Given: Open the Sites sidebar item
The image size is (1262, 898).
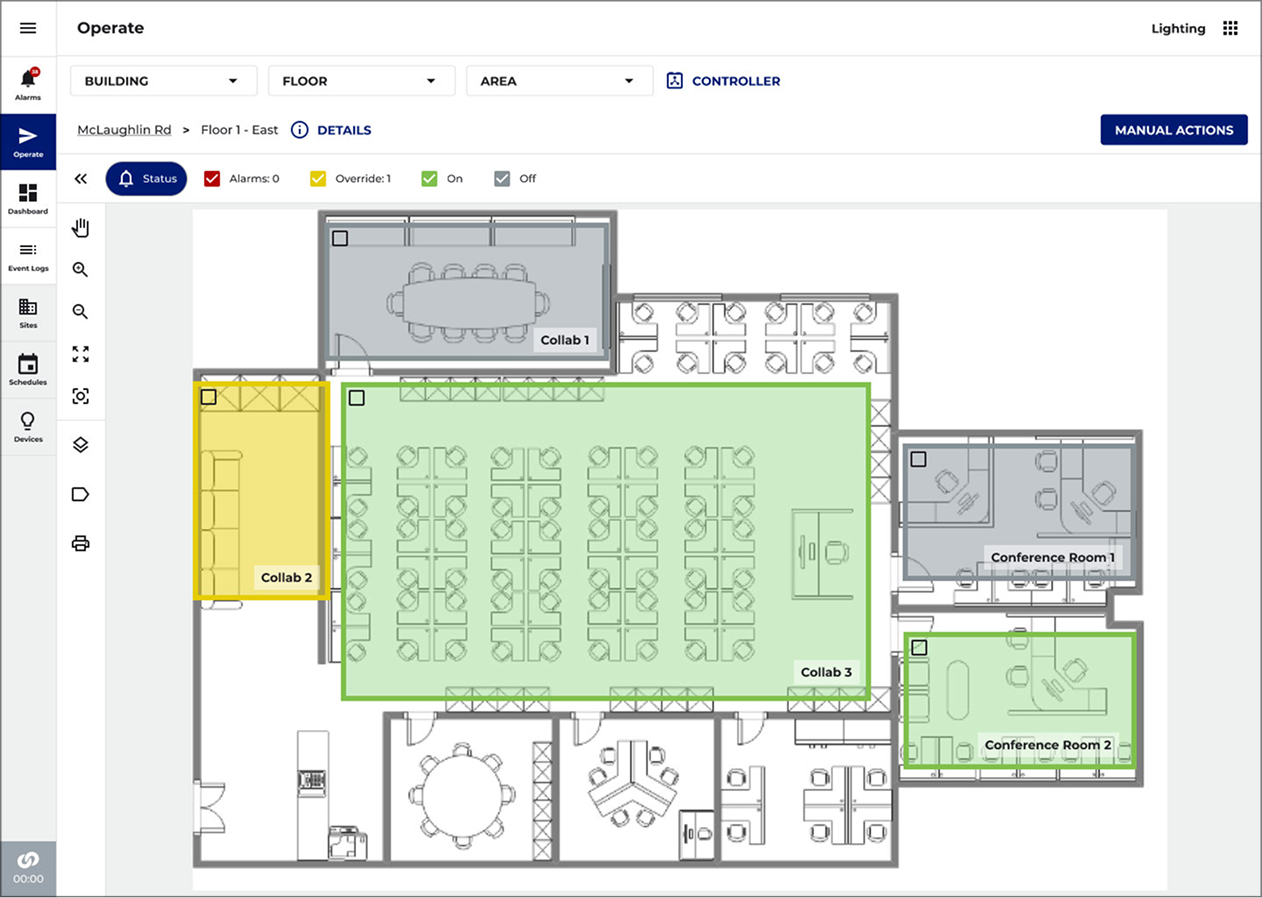Looking at the screenshot, I should (x=28, y=312).
